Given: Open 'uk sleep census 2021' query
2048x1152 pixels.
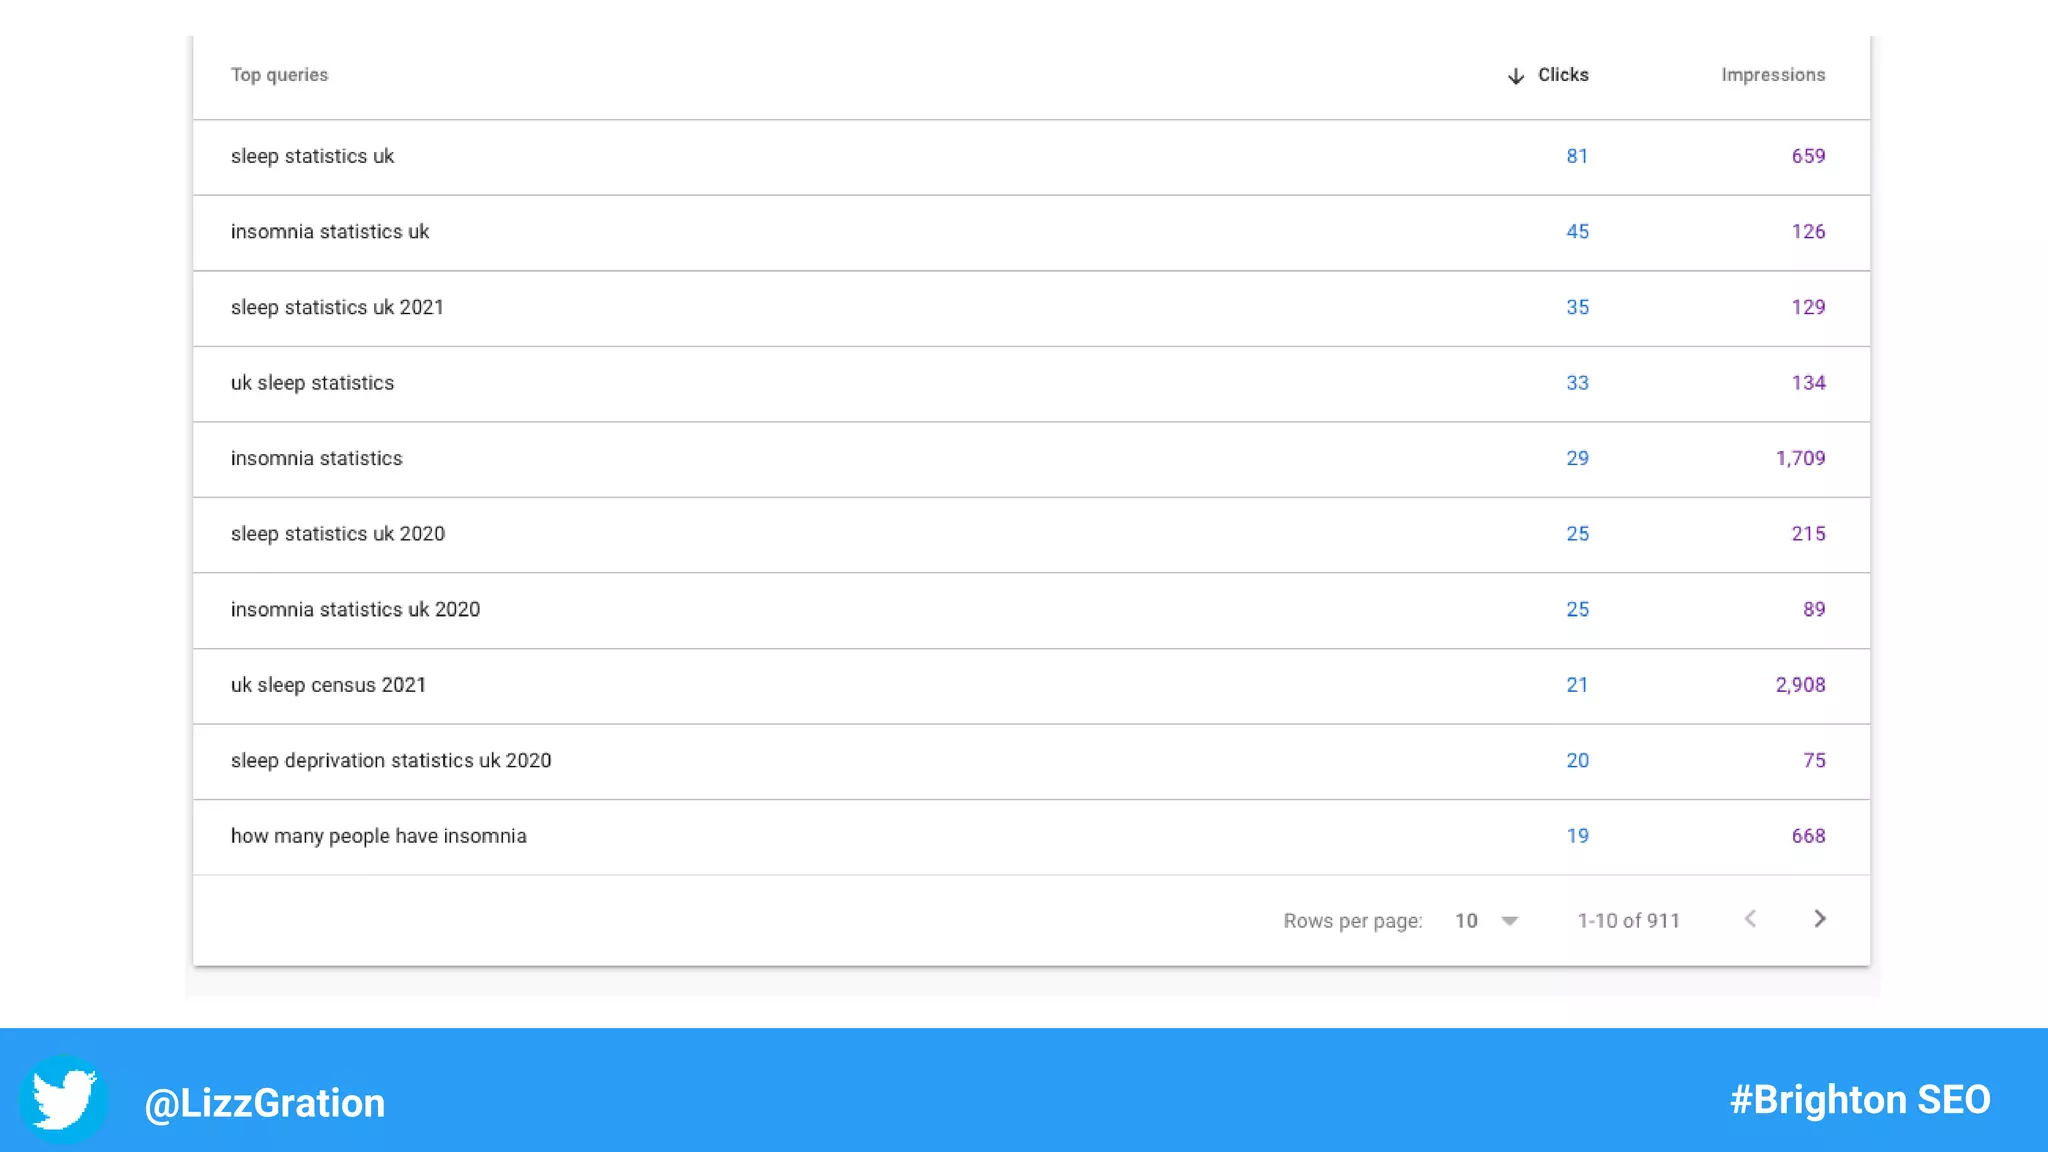Looking at the screenshot, I should pyautogui.click(x=328, y=685).
